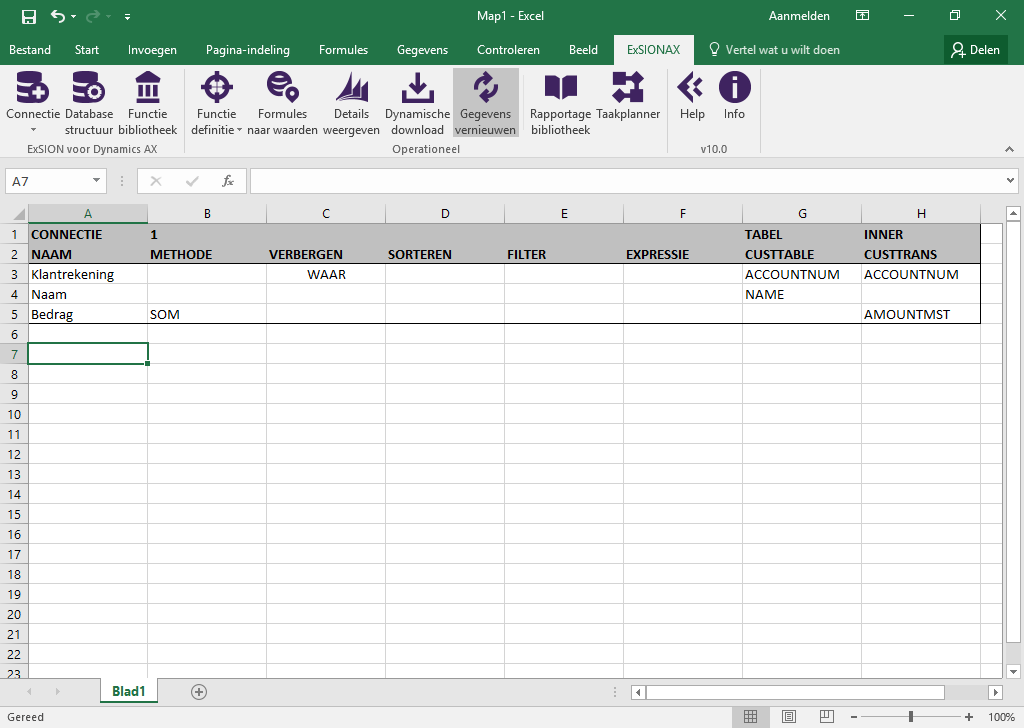The width and height of the screenshot is (1024, 728).
Task: Open Rapportage bibliotheek
Action: coord(560,103)
